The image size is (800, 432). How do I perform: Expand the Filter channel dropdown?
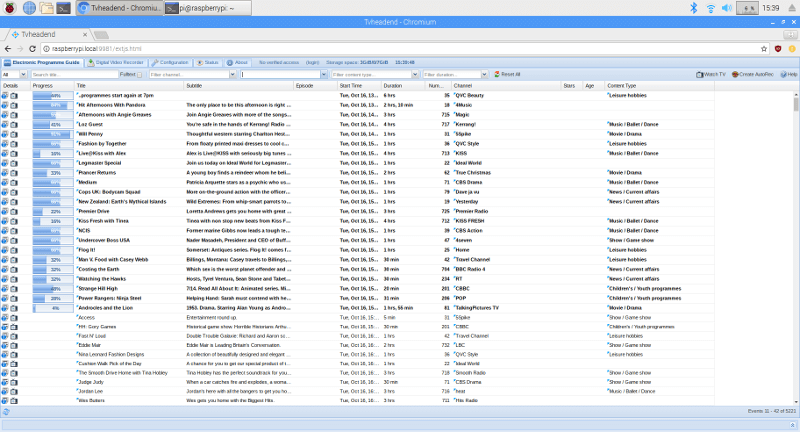click(x=233, y=74)
